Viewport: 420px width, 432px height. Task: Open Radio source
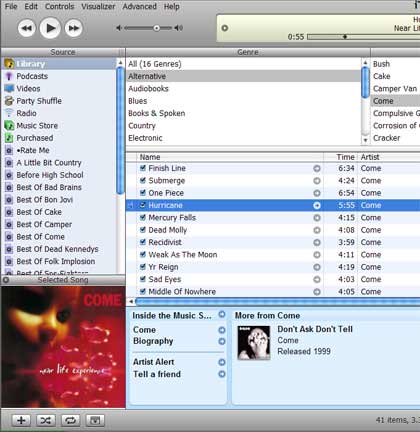point(59,113)
